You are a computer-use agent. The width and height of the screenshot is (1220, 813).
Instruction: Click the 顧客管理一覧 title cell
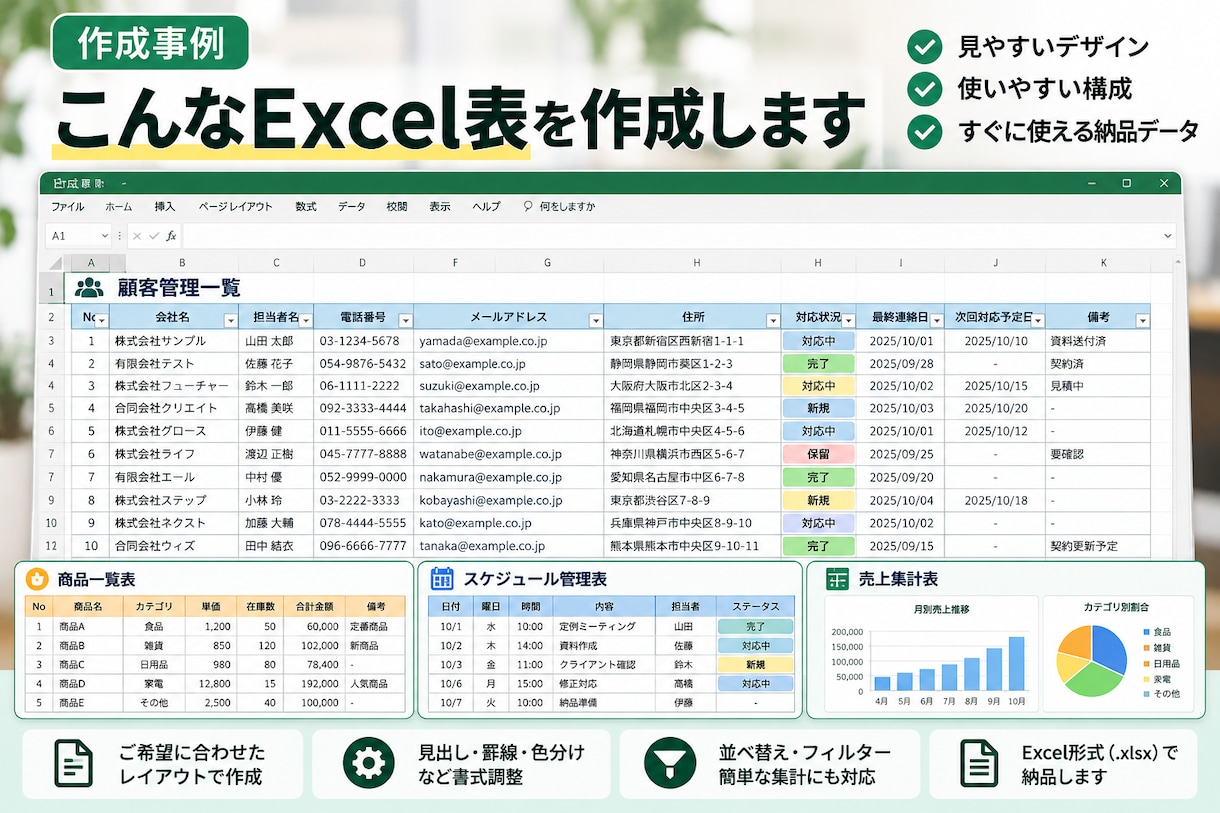pos(179,289)
